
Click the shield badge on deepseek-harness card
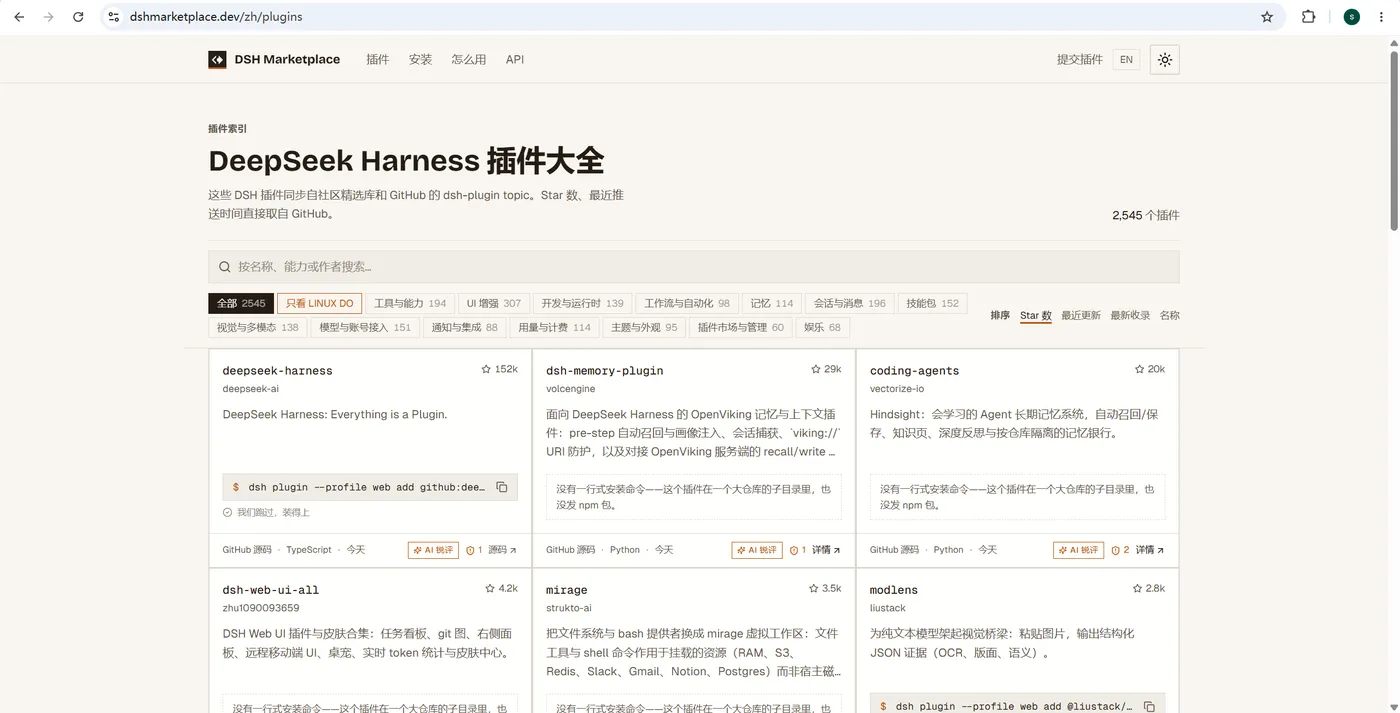click(474, 550)
